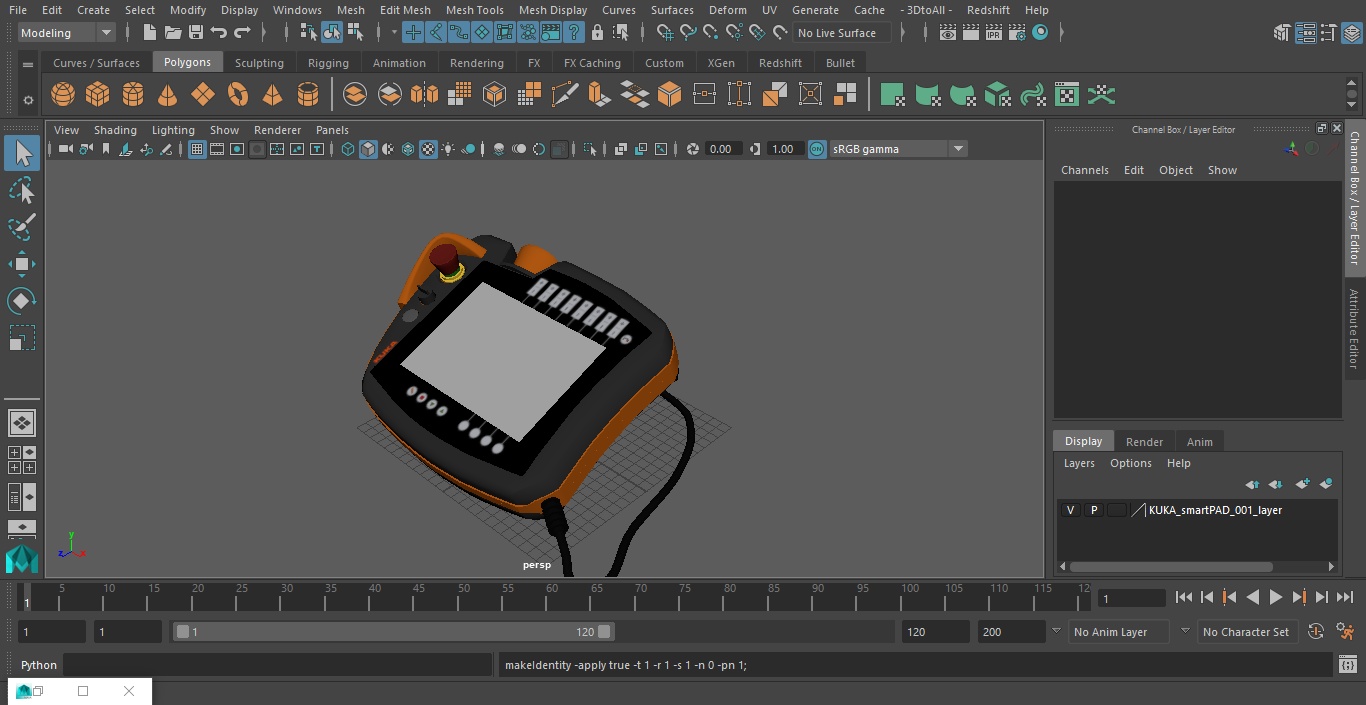1366x705 pixels.
Task: Click the New Scene file icon
Action: pos(149,33)
